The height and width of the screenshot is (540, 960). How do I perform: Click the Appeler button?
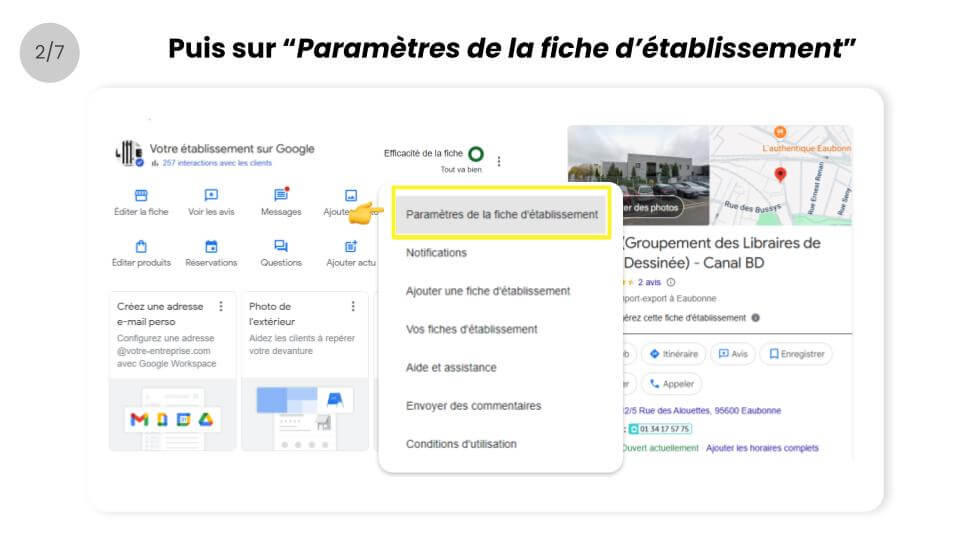click(x=672, y=384)
